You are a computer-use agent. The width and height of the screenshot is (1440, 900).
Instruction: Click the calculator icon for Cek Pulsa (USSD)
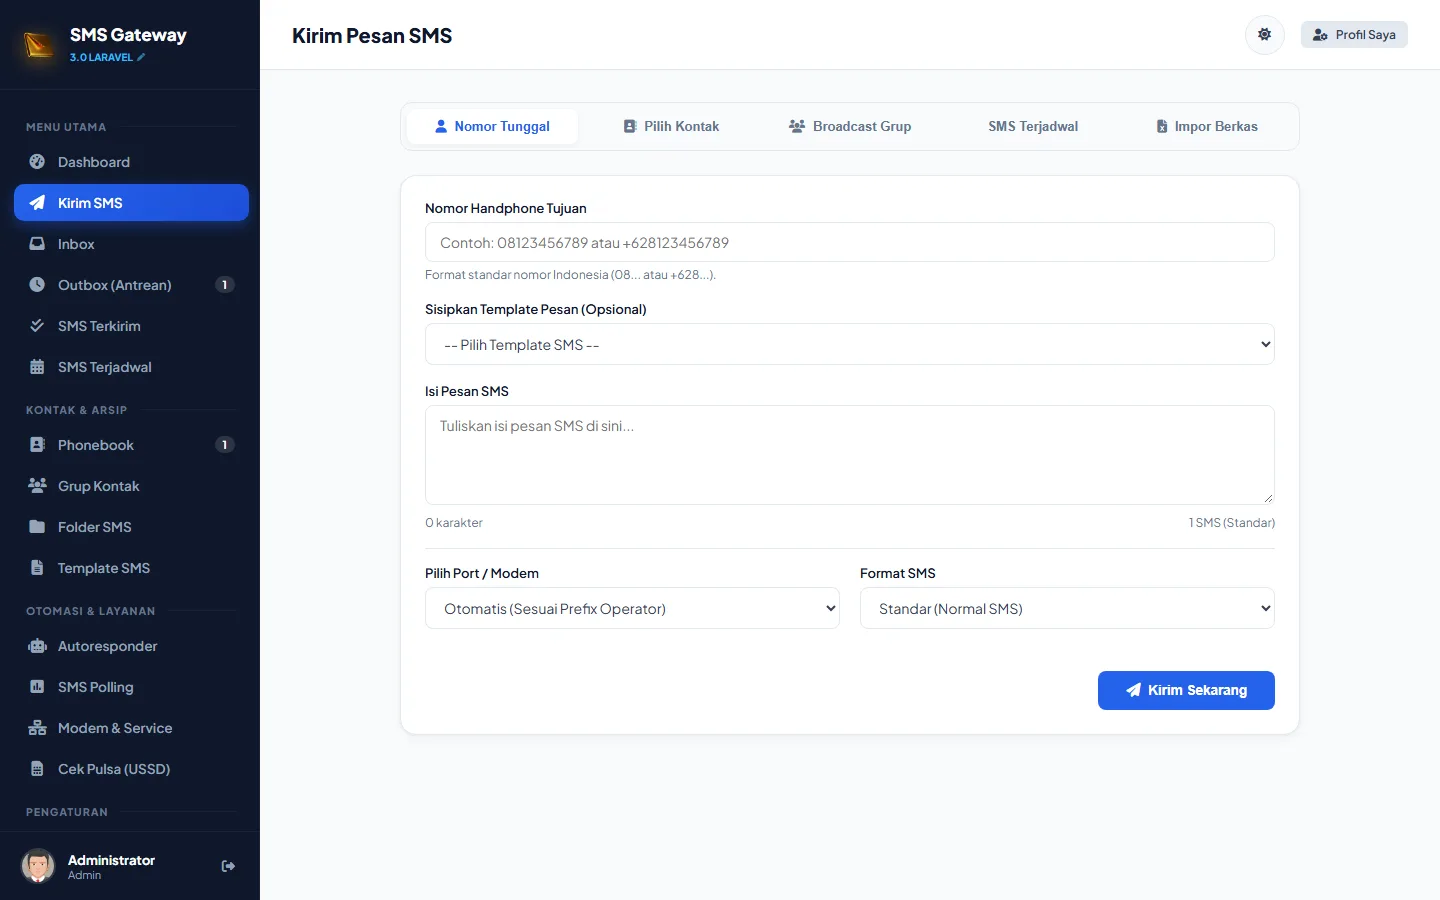[x=37, y=769]
